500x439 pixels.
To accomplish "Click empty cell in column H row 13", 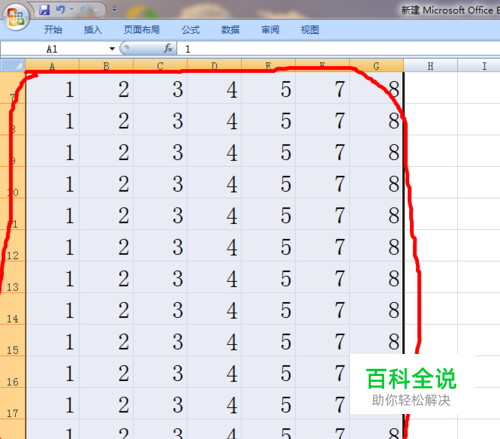I will [x=431, y=277].
